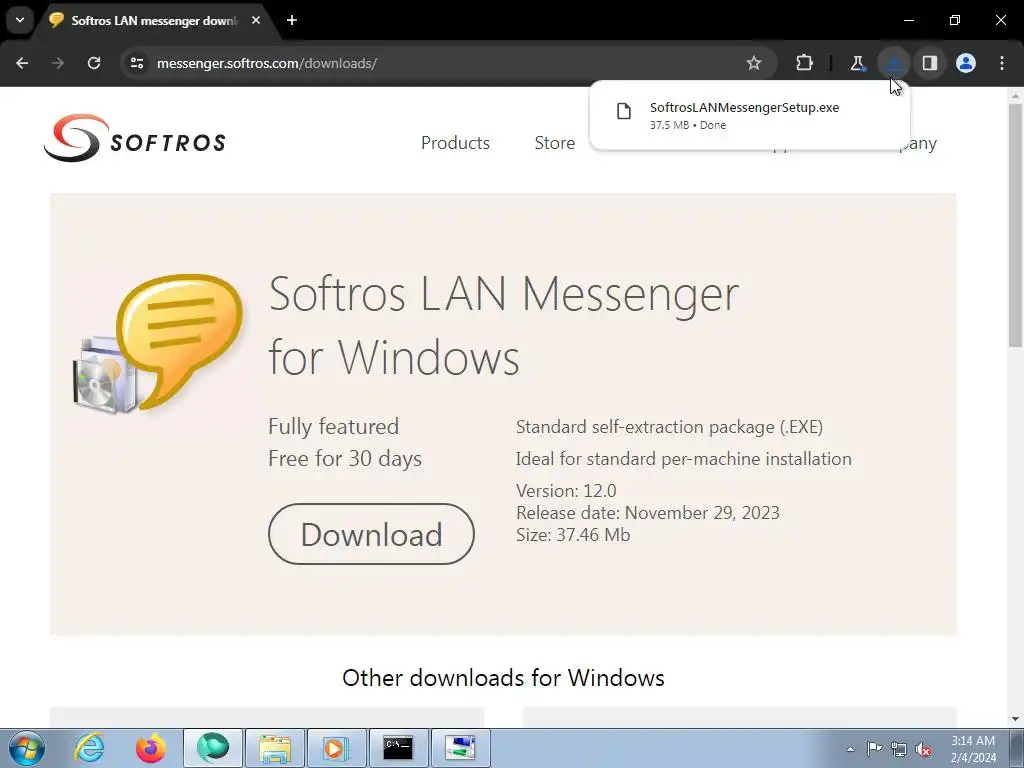
Task: Toggle the downloads toolbar icon
Action: point(893,63)
